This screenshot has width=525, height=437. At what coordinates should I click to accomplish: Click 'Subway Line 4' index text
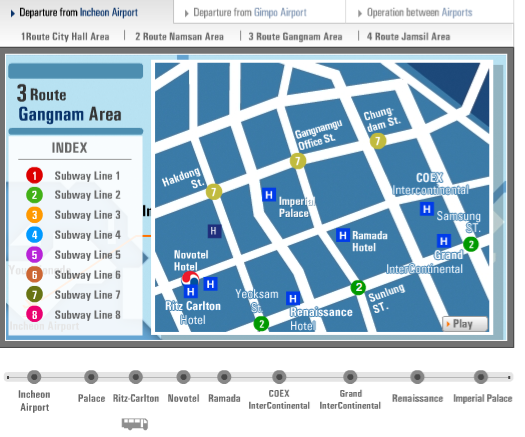pyautogui.click(x=87, y=235)
